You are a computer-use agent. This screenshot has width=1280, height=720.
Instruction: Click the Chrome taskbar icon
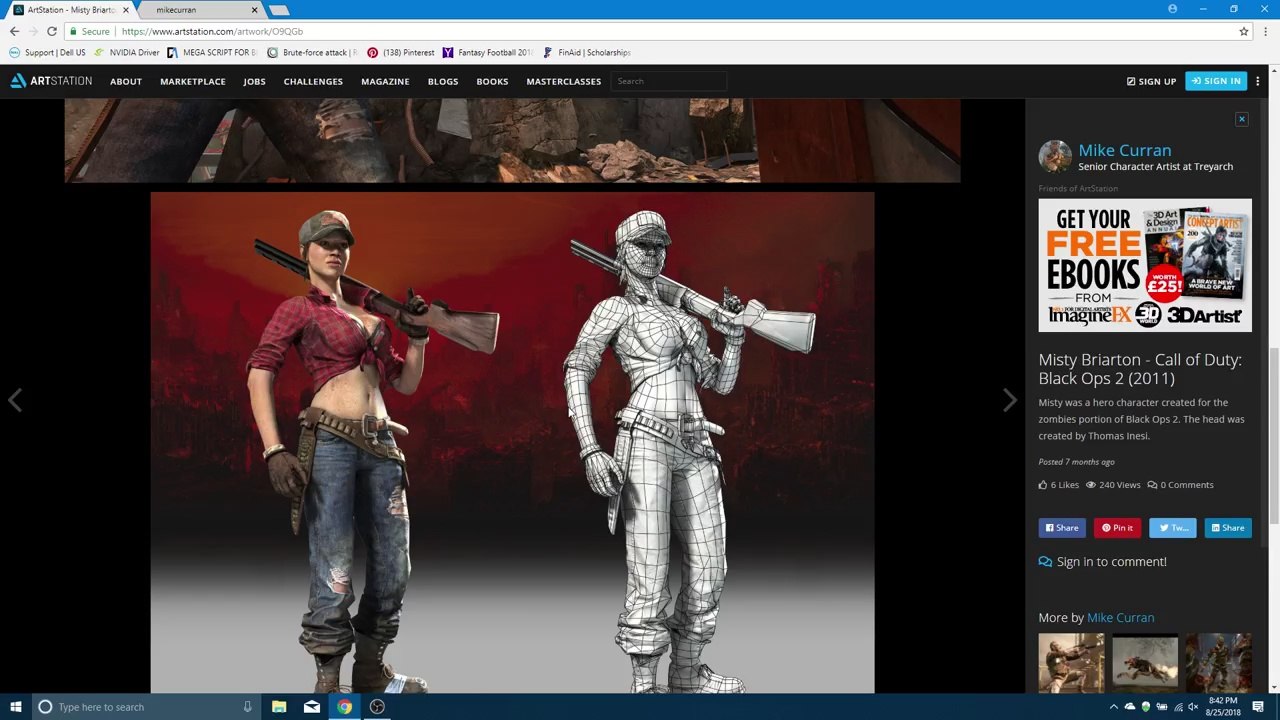click(x=344, y=707)
